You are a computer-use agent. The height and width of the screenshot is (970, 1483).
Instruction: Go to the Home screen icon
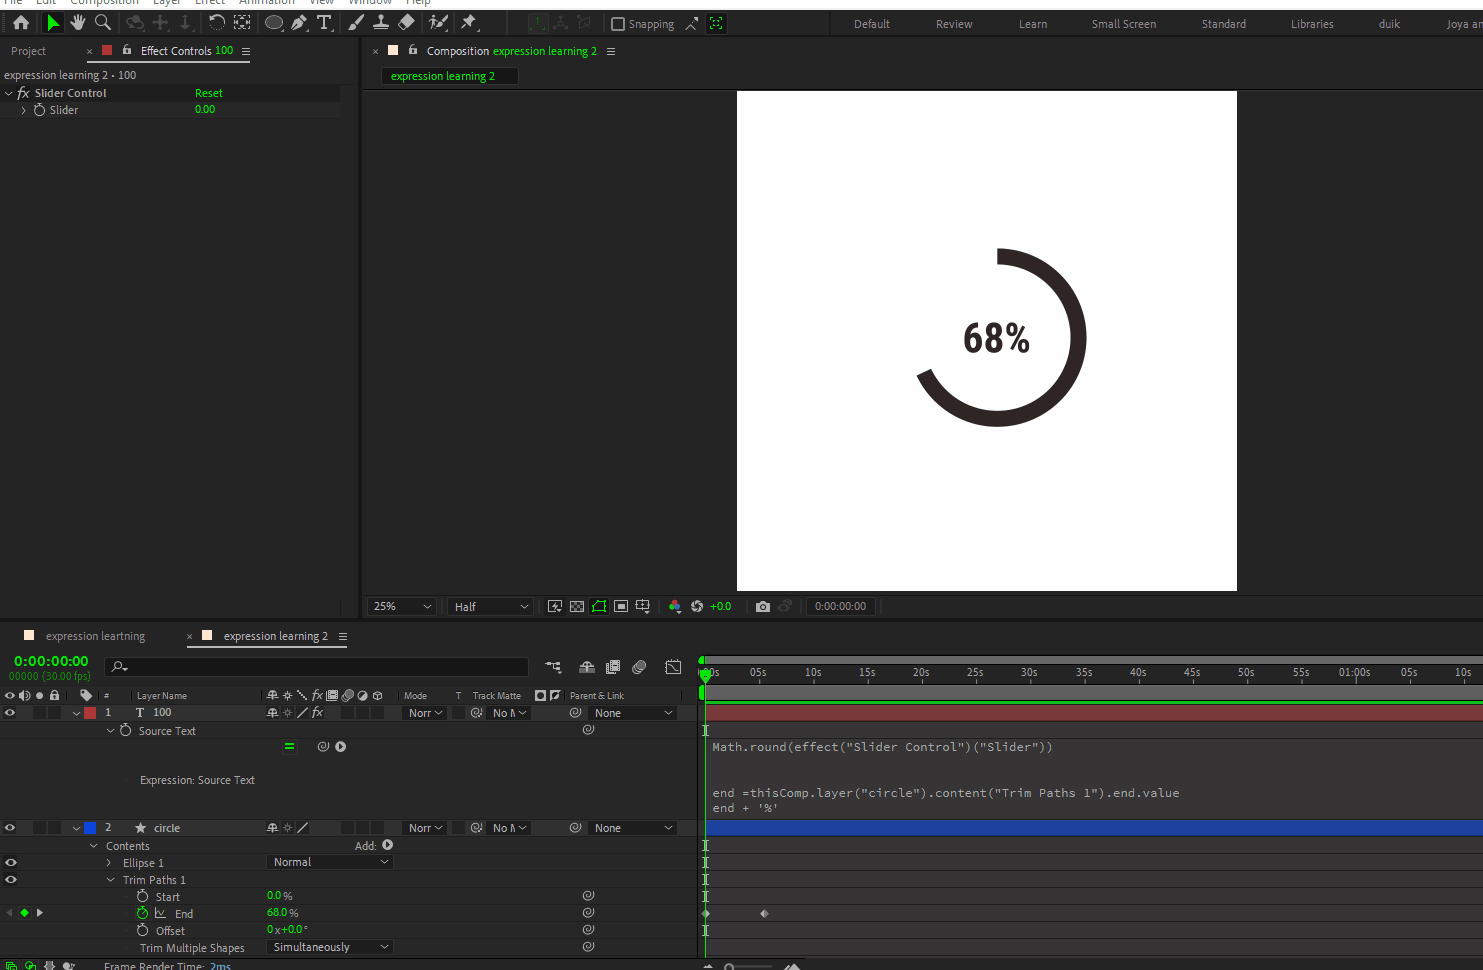20,22
